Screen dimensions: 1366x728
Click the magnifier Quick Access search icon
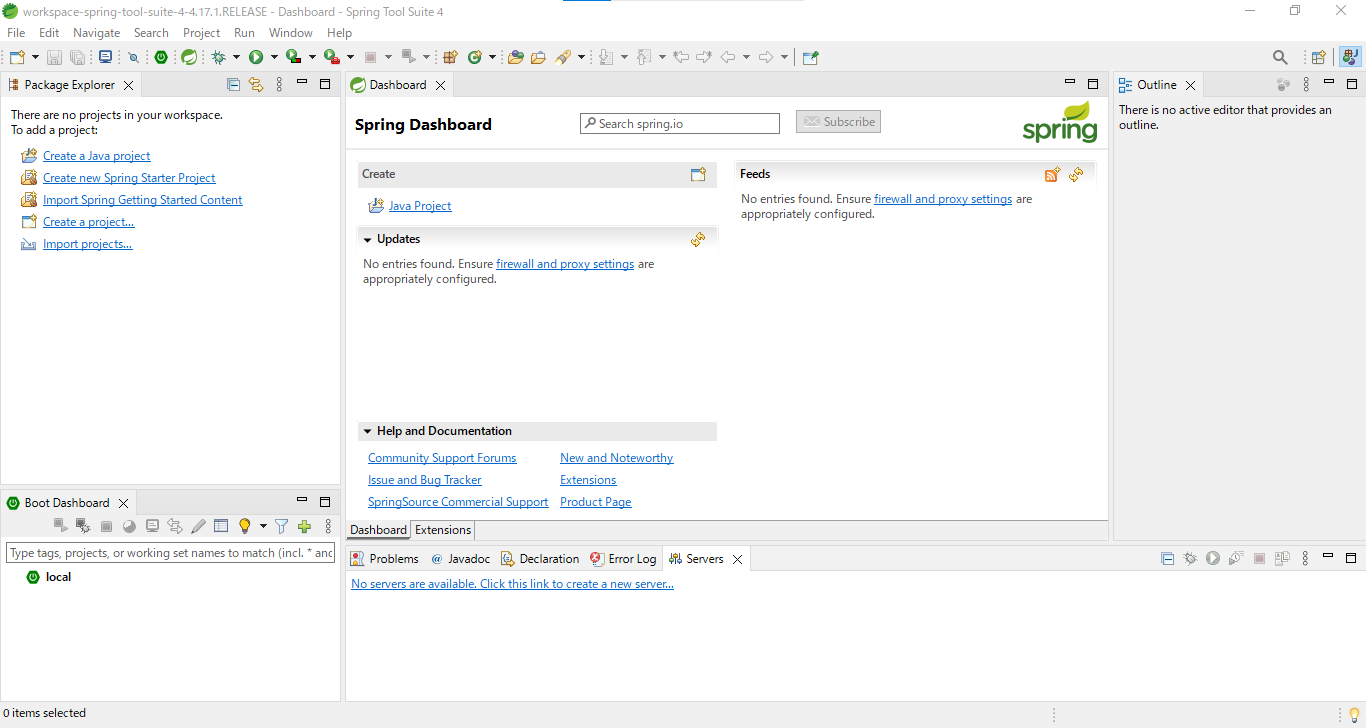(1280, 58)
